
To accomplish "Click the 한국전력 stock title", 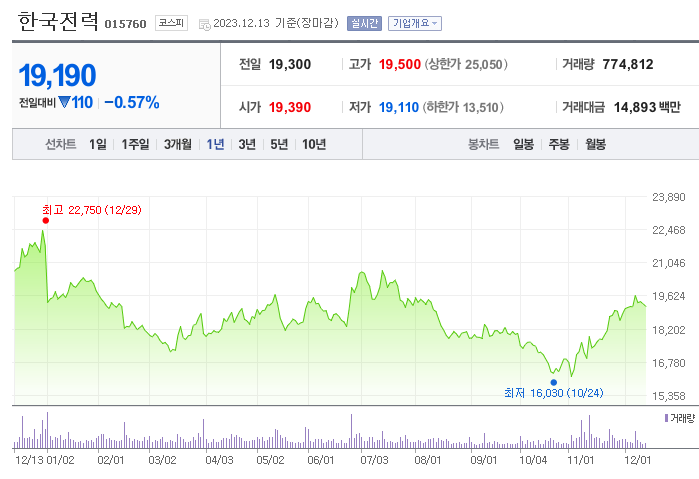I will click(58, 21).
